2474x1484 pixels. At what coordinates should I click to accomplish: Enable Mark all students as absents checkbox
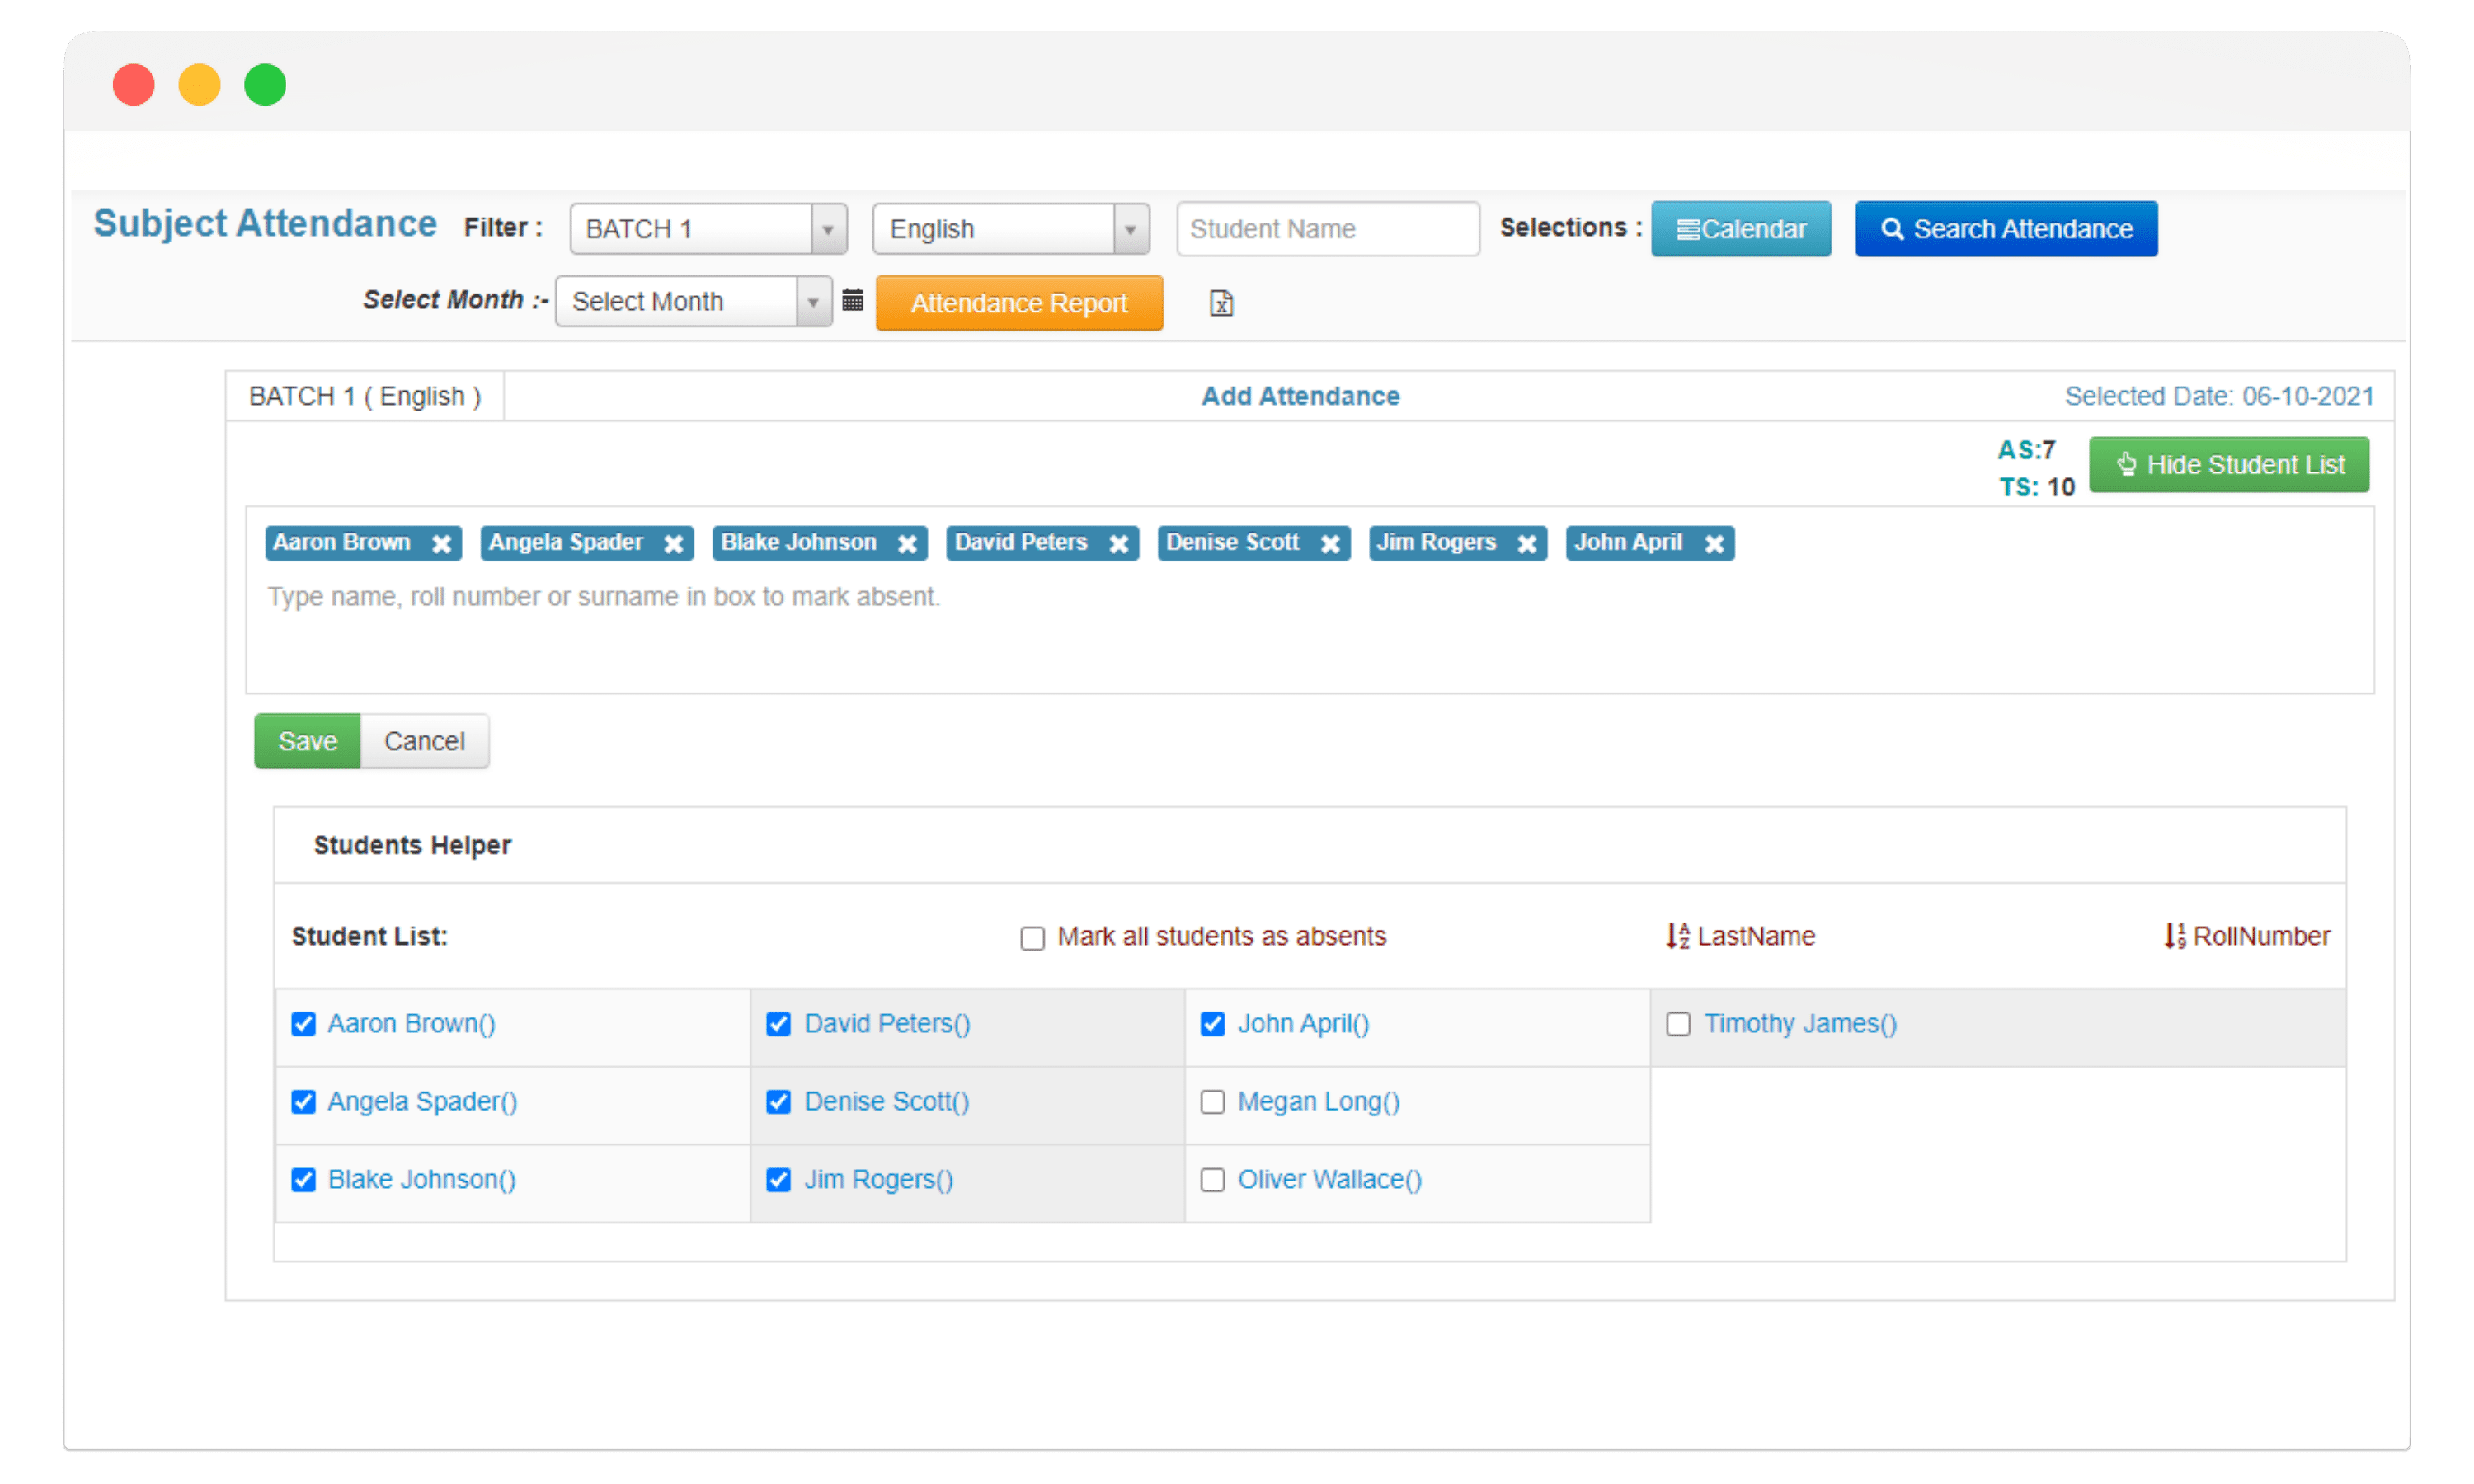point(1028,937)
